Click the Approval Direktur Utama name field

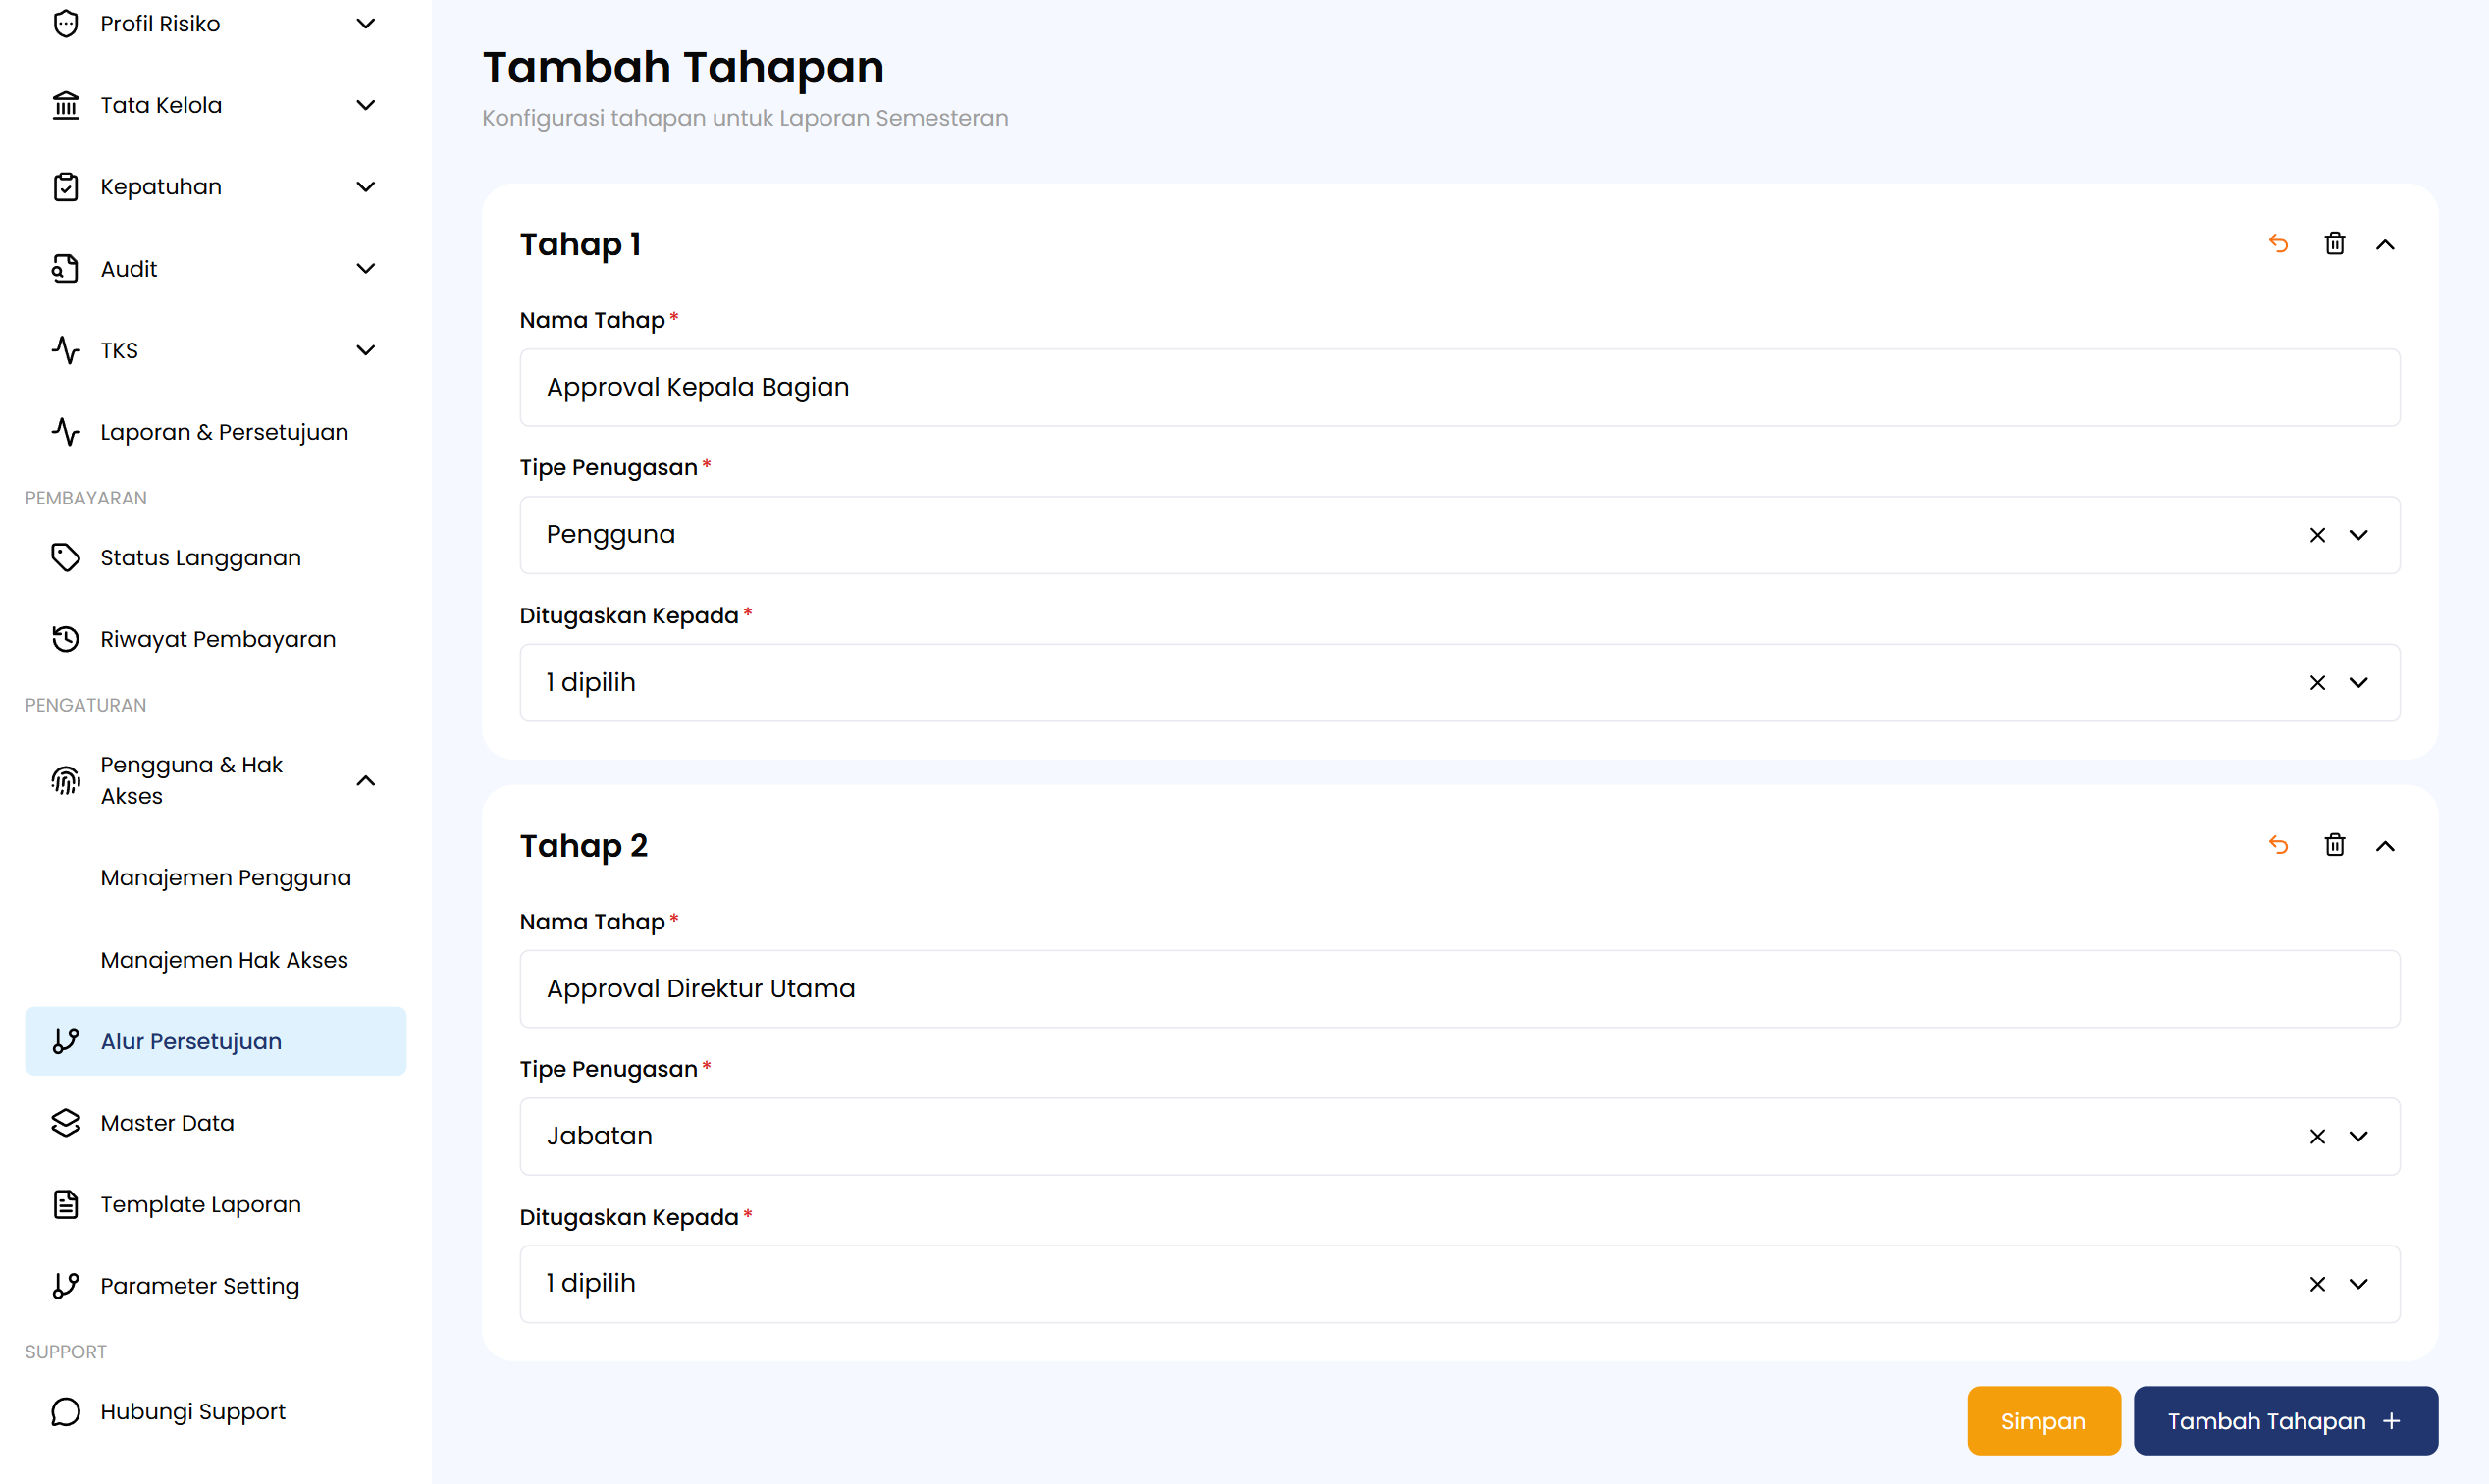click(x=1458, y=989)
